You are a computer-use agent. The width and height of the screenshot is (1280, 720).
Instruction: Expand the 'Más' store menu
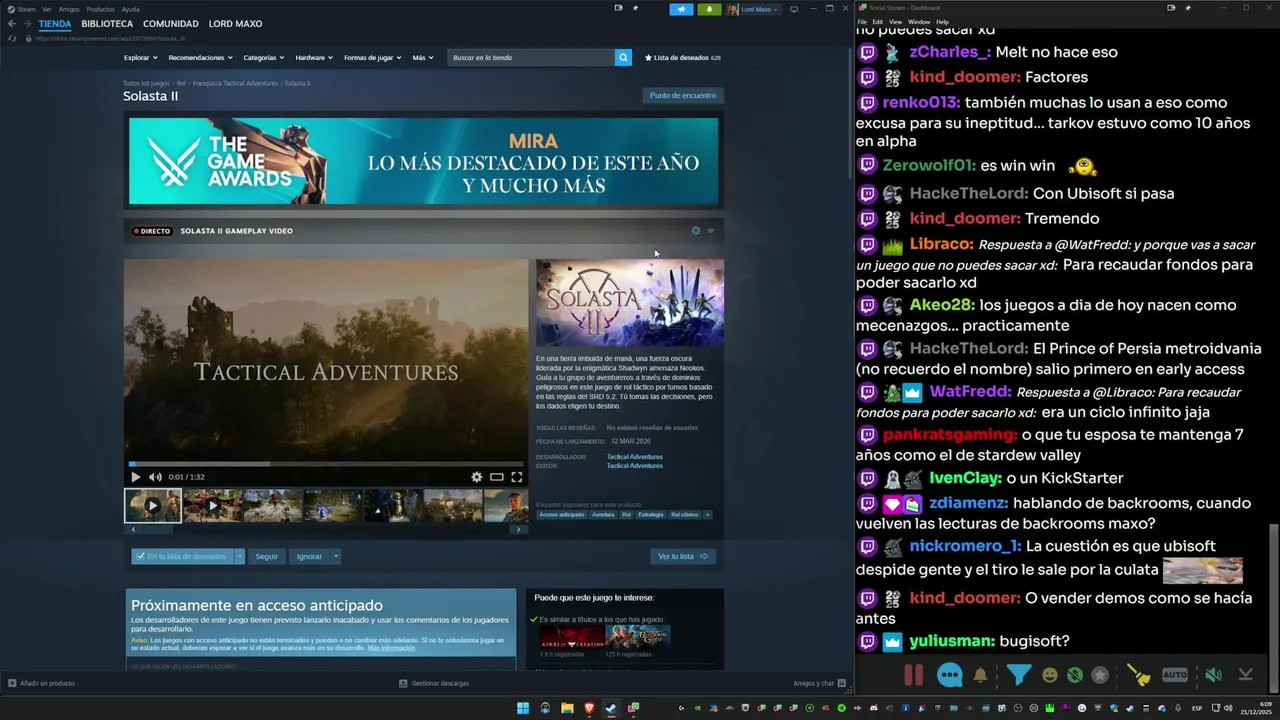coord(423,57)
